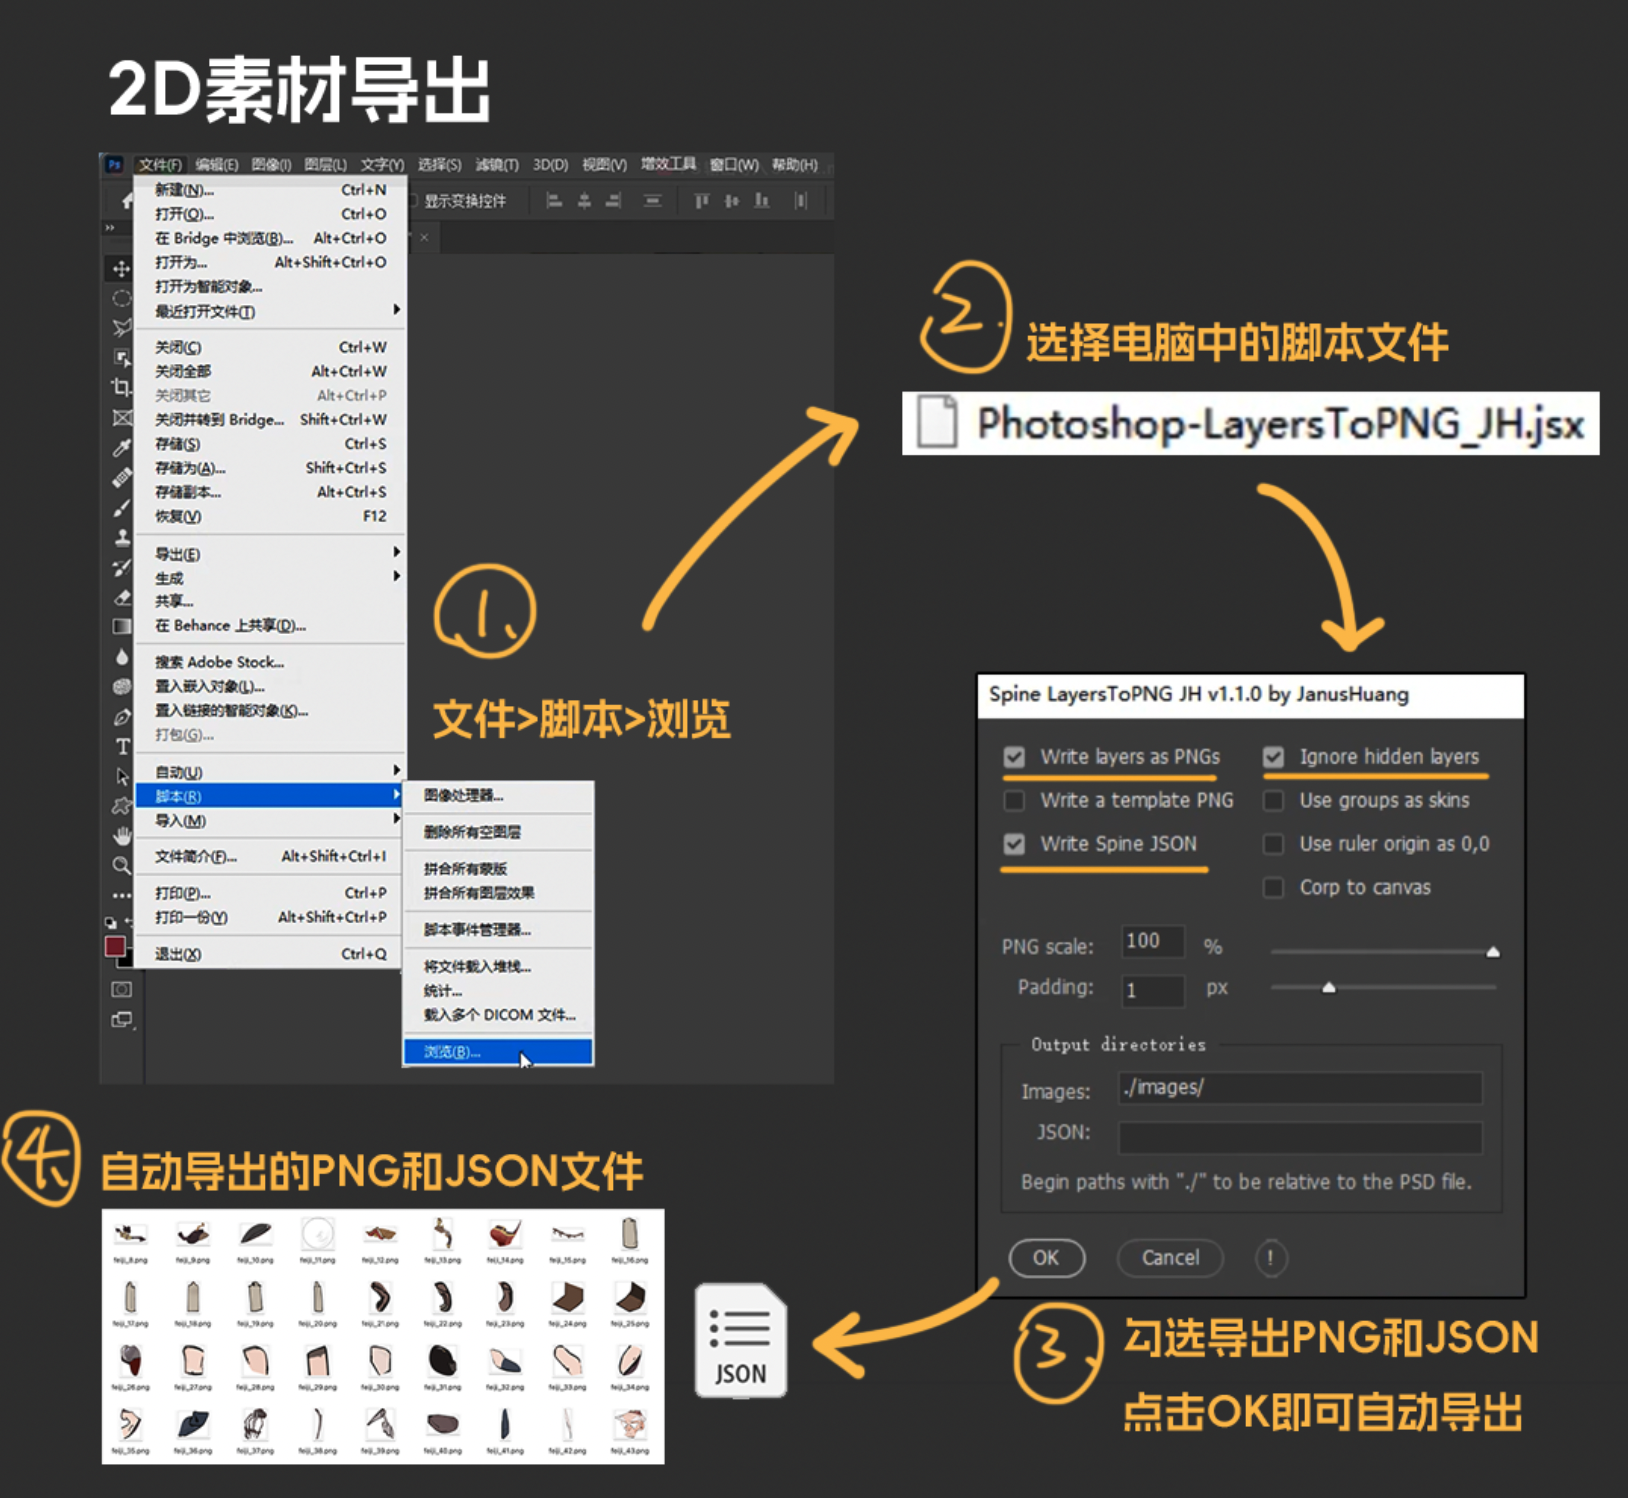Click the exclamation info button
This screenshot has width=1628, height=1498.
[1271, 1258]
